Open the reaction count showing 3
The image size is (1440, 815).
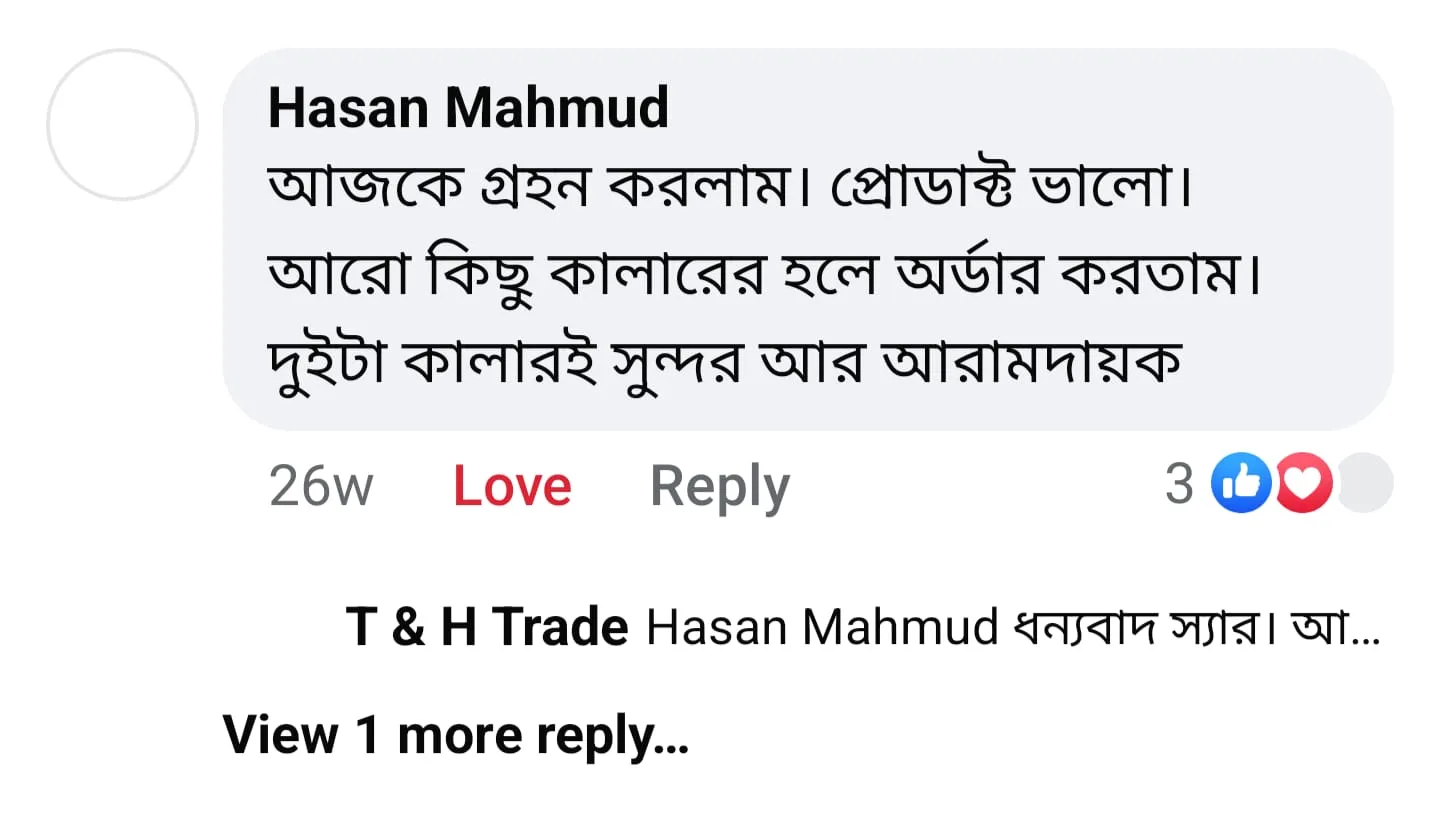[1180, 485]
